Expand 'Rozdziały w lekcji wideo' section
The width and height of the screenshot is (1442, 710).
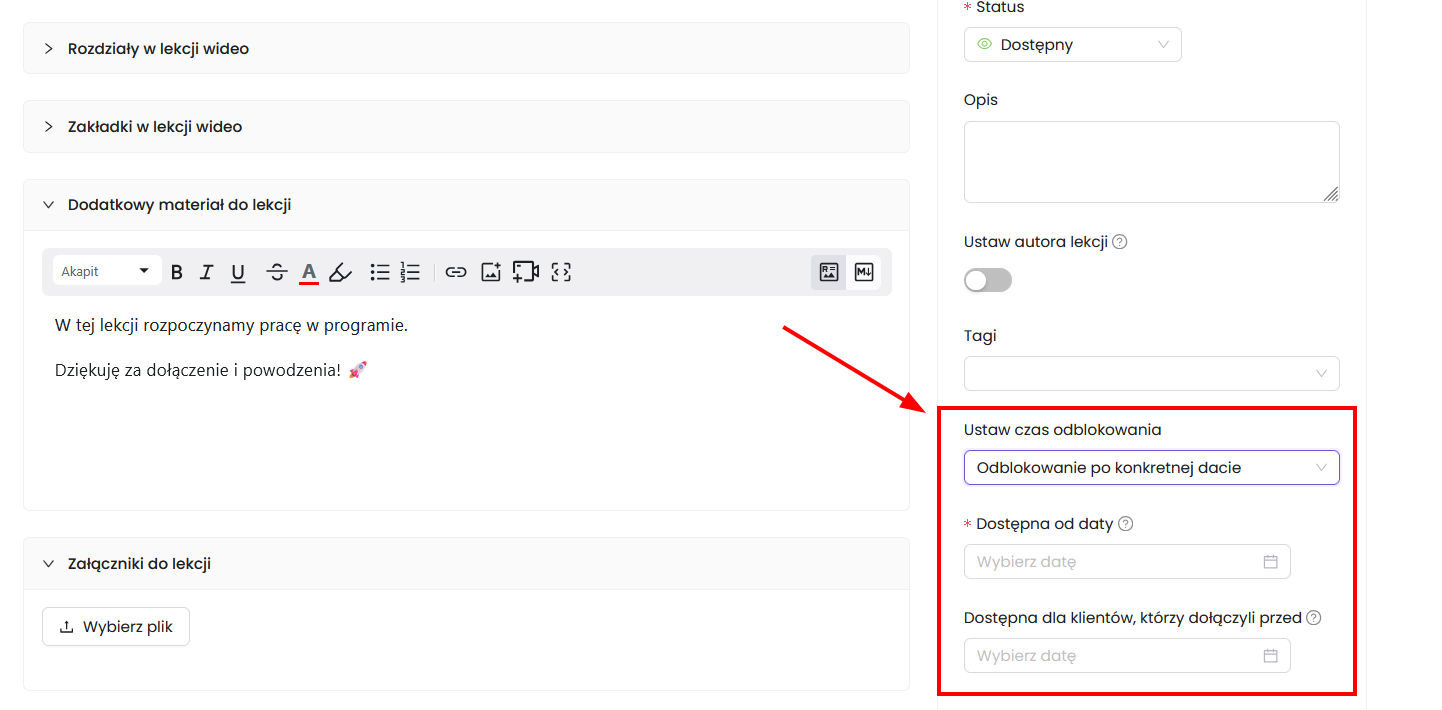click(x=158, y=48)
